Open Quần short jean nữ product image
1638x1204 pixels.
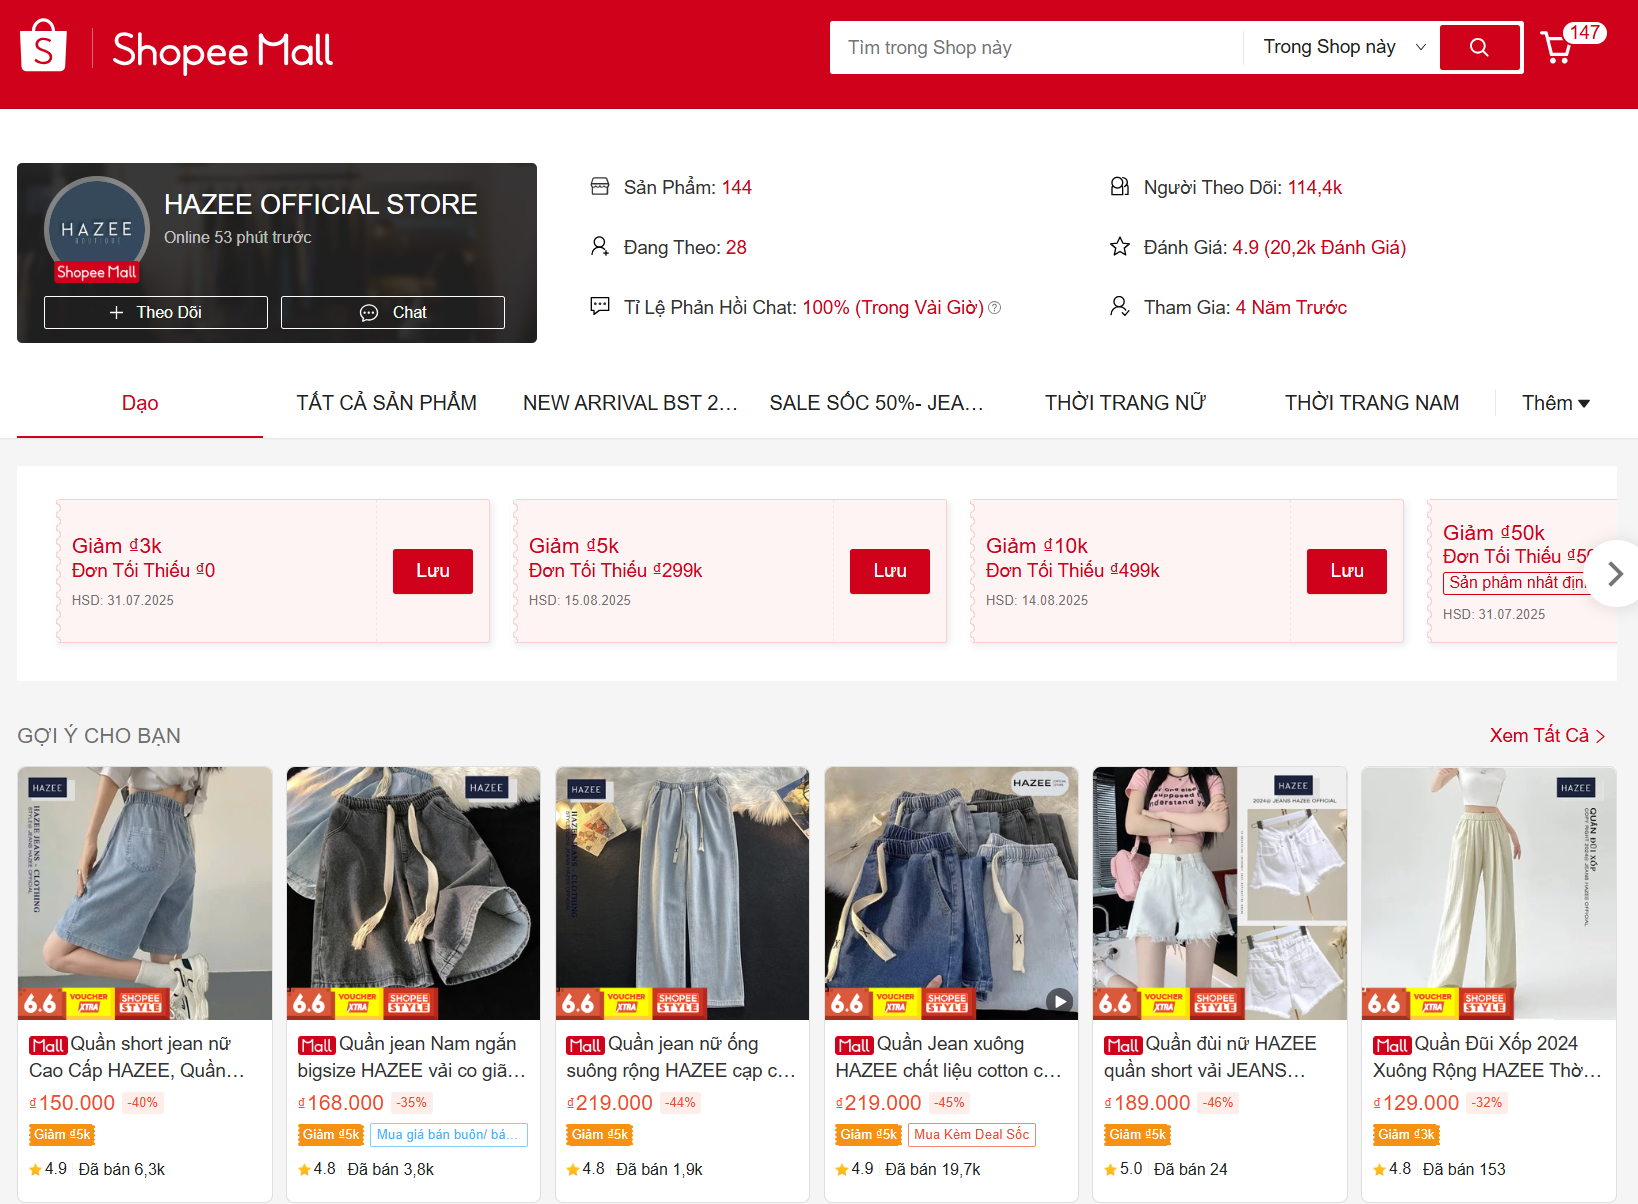(145, 893)
